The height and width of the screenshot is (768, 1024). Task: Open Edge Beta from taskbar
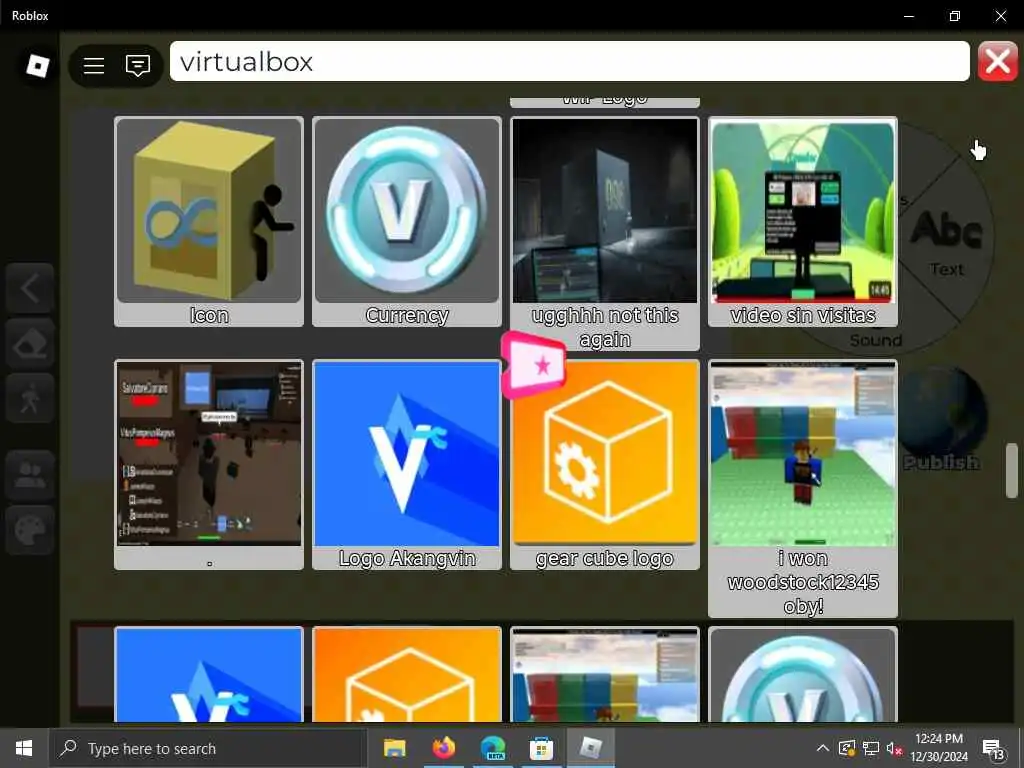coord(492,748)
